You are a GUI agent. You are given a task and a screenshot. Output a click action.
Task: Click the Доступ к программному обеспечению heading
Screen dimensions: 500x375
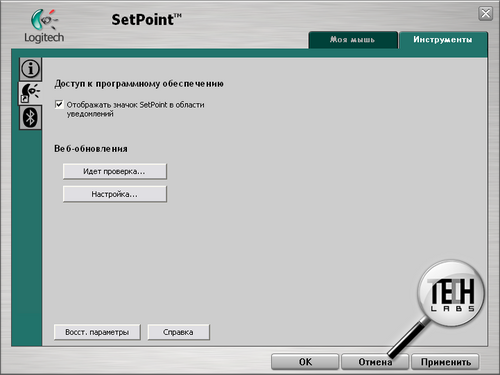point(139,84)
